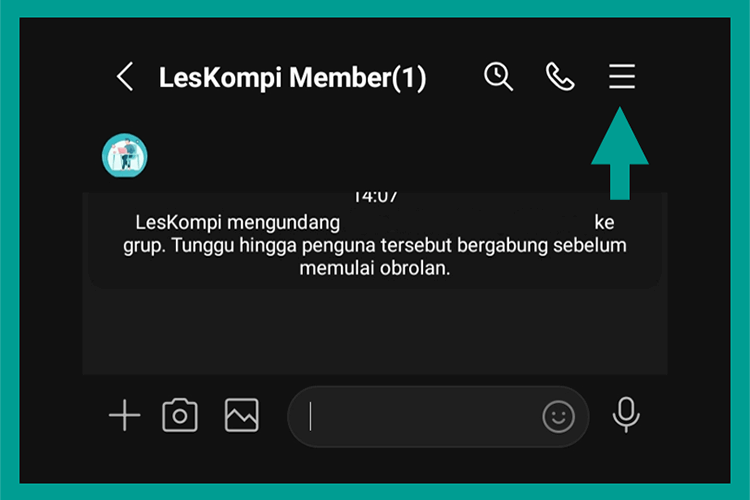Select the group profile avatar picture
Screen dimensions: 750x500
(125, 156)
